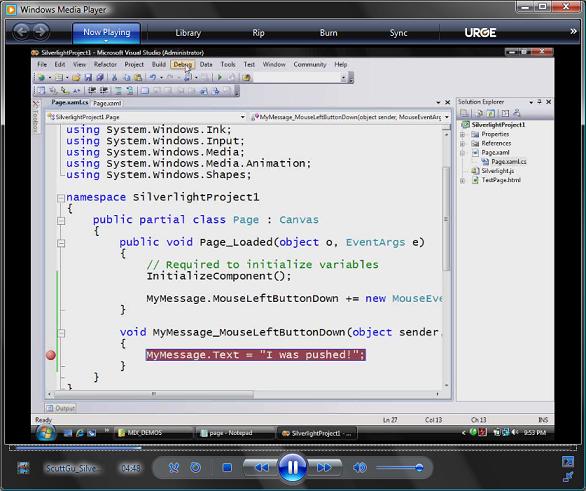Turn repeat on
This screenshot has height=491, width=586.
tap(195, 467)
